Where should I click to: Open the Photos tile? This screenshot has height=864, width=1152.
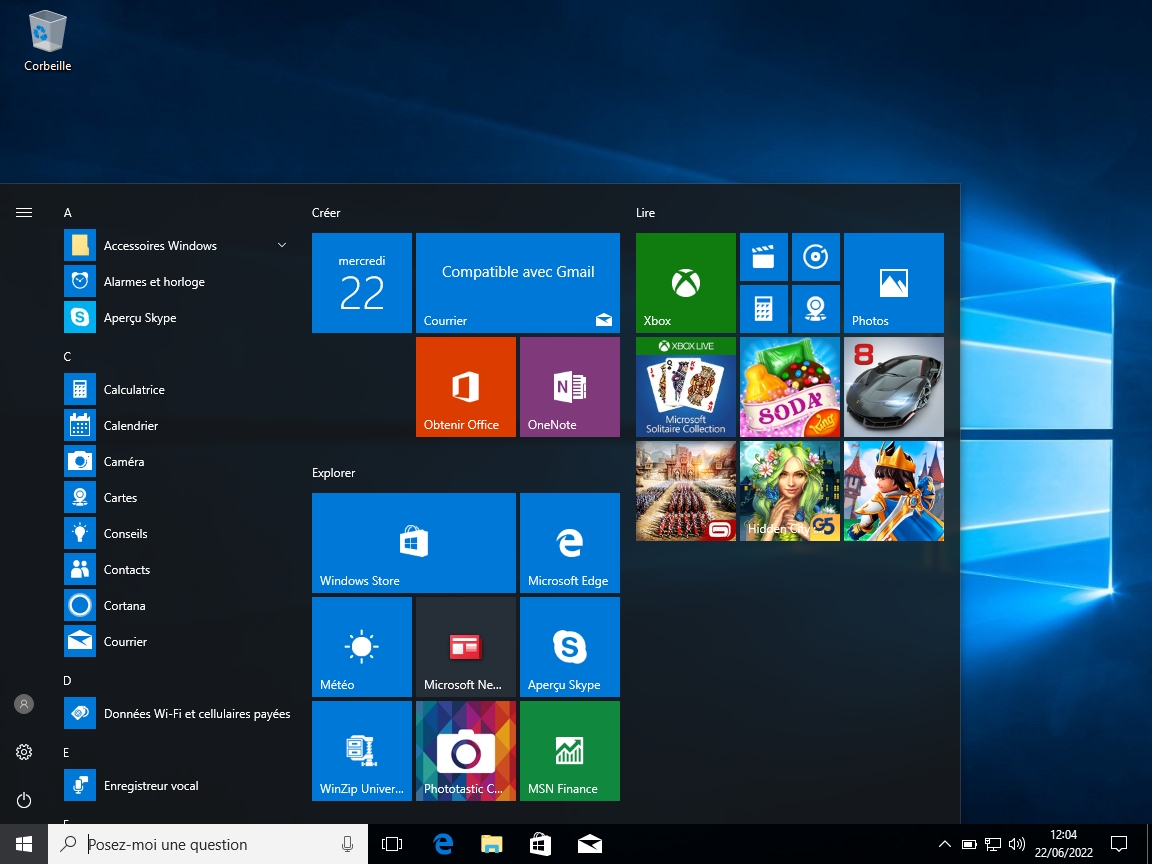click(893, 283)
